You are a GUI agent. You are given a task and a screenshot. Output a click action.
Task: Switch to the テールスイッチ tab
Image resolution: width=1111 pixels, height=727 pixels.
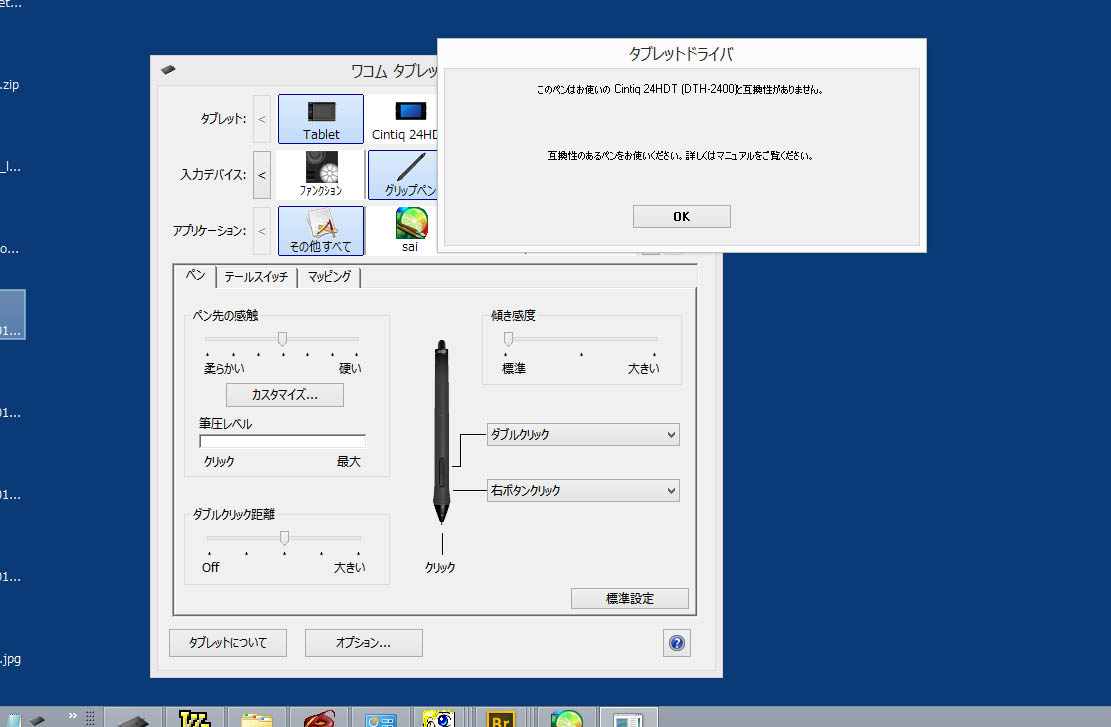click(x=256, y=277)
